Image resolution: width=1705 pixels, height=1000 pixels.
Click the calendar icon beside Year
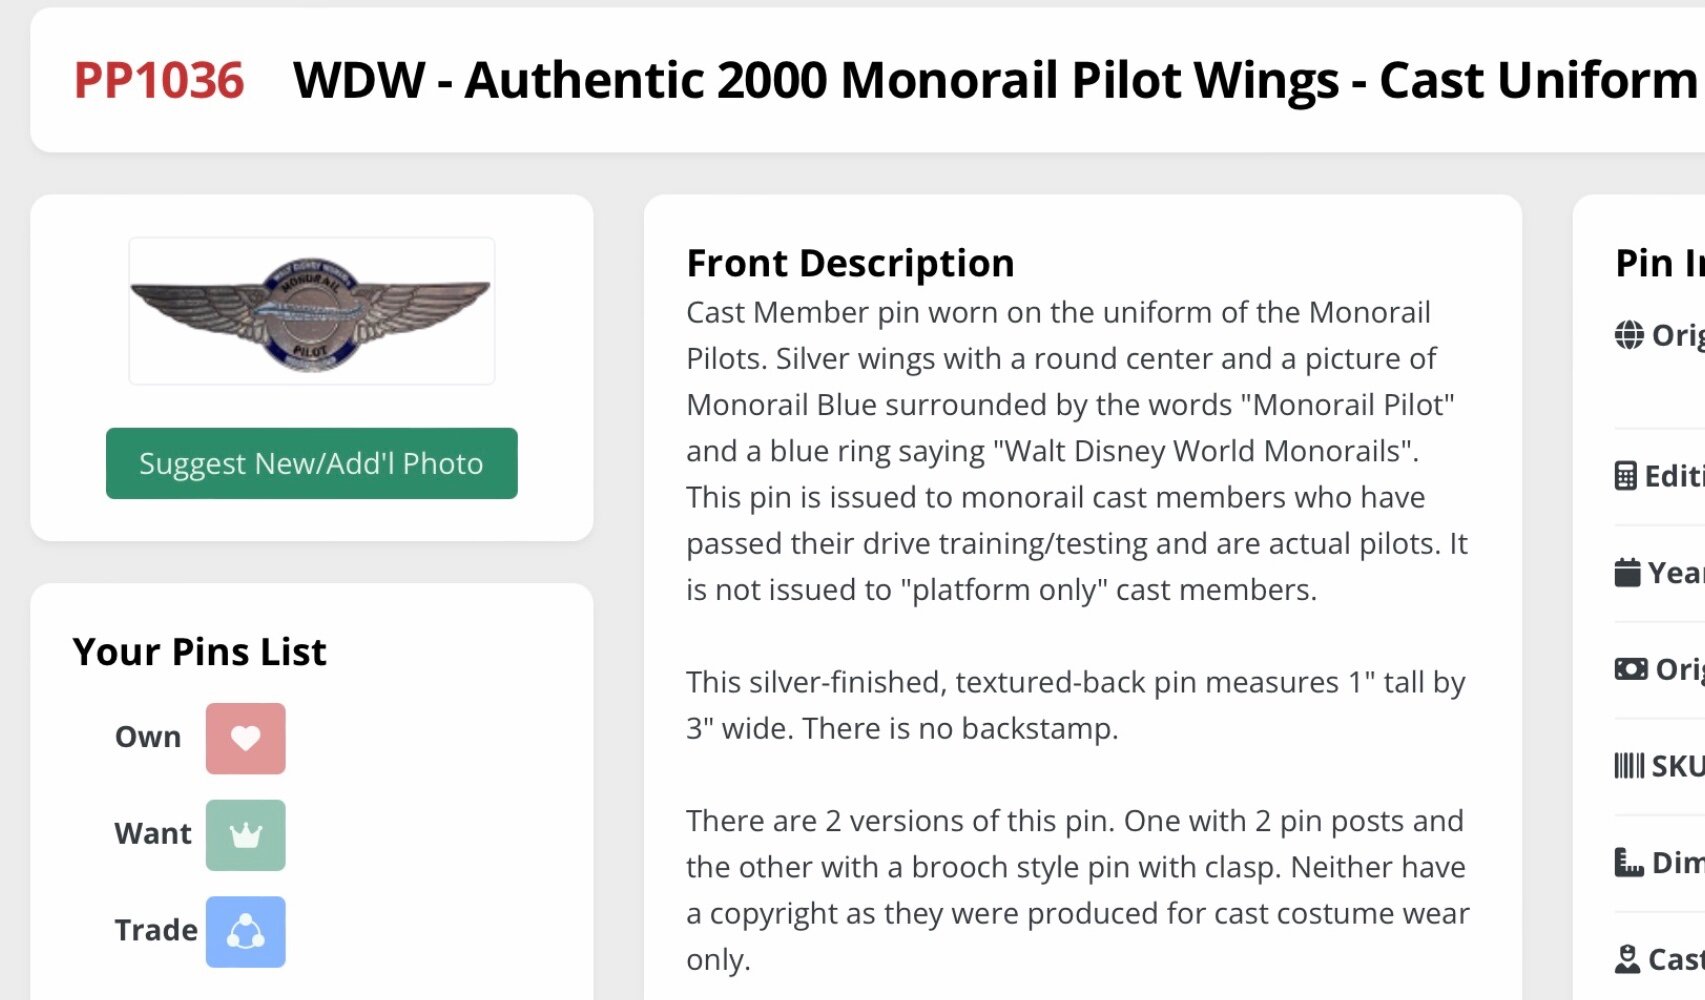(1628, 573)
